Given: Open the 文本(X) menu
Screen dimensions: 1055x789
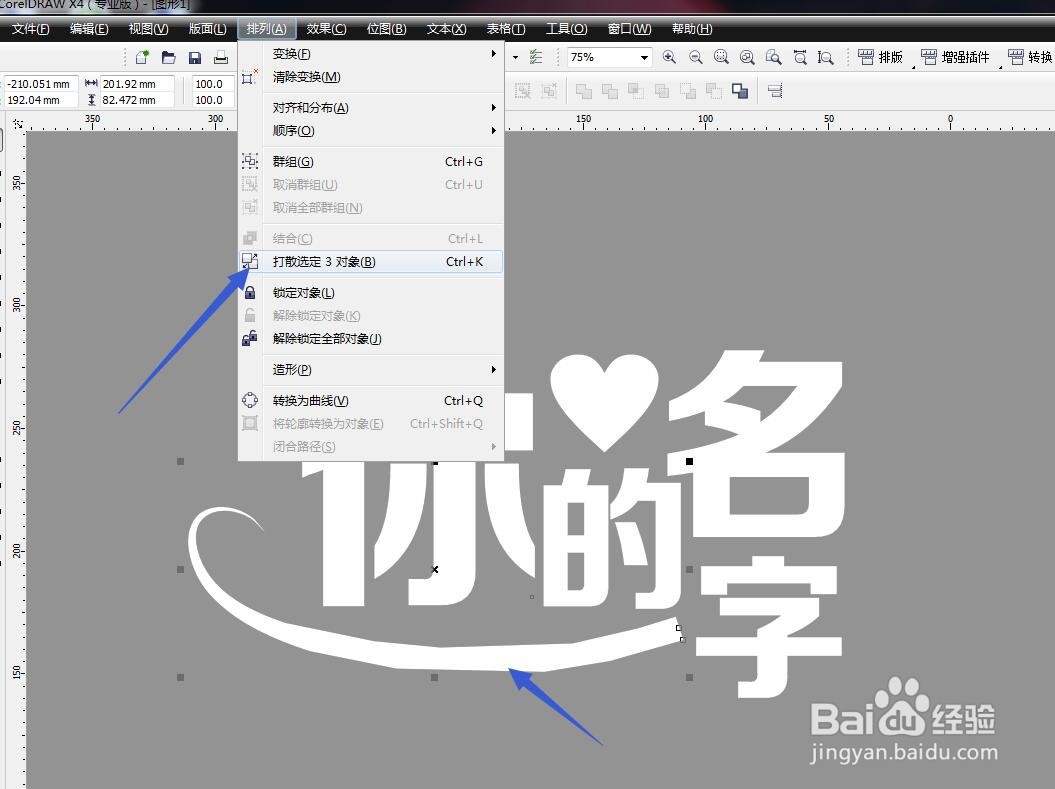Looking at the screenshot, I should pos(446,29).
